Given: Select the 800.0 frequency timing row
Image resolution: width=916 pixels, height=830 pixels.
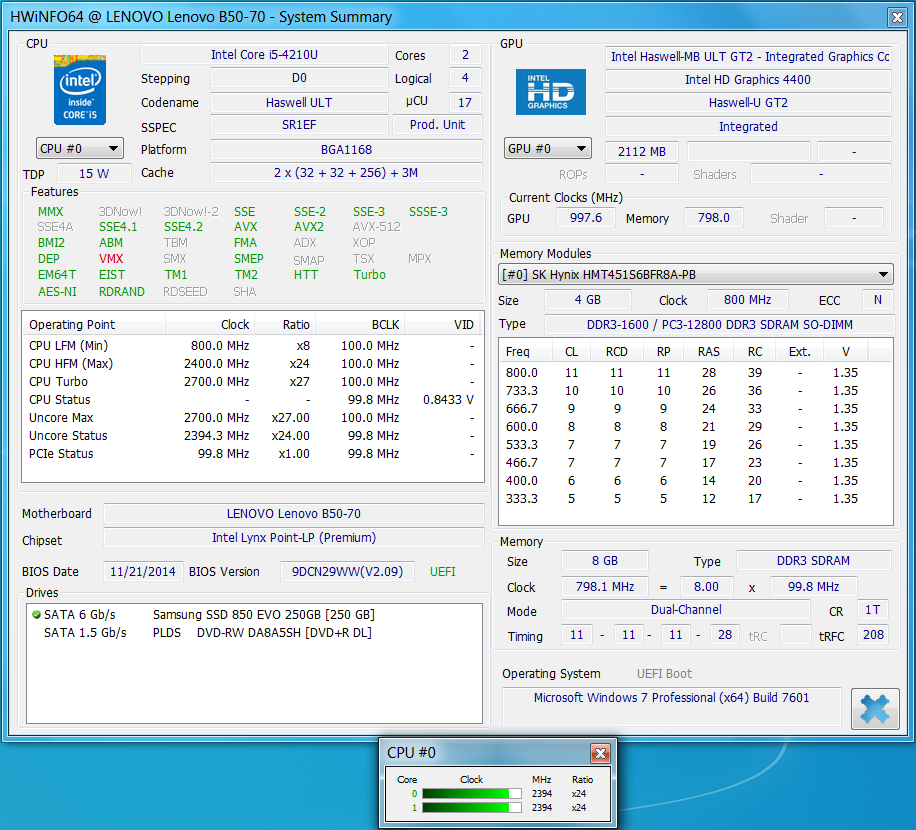Looking at the screenshot, I should coord(695,373).
